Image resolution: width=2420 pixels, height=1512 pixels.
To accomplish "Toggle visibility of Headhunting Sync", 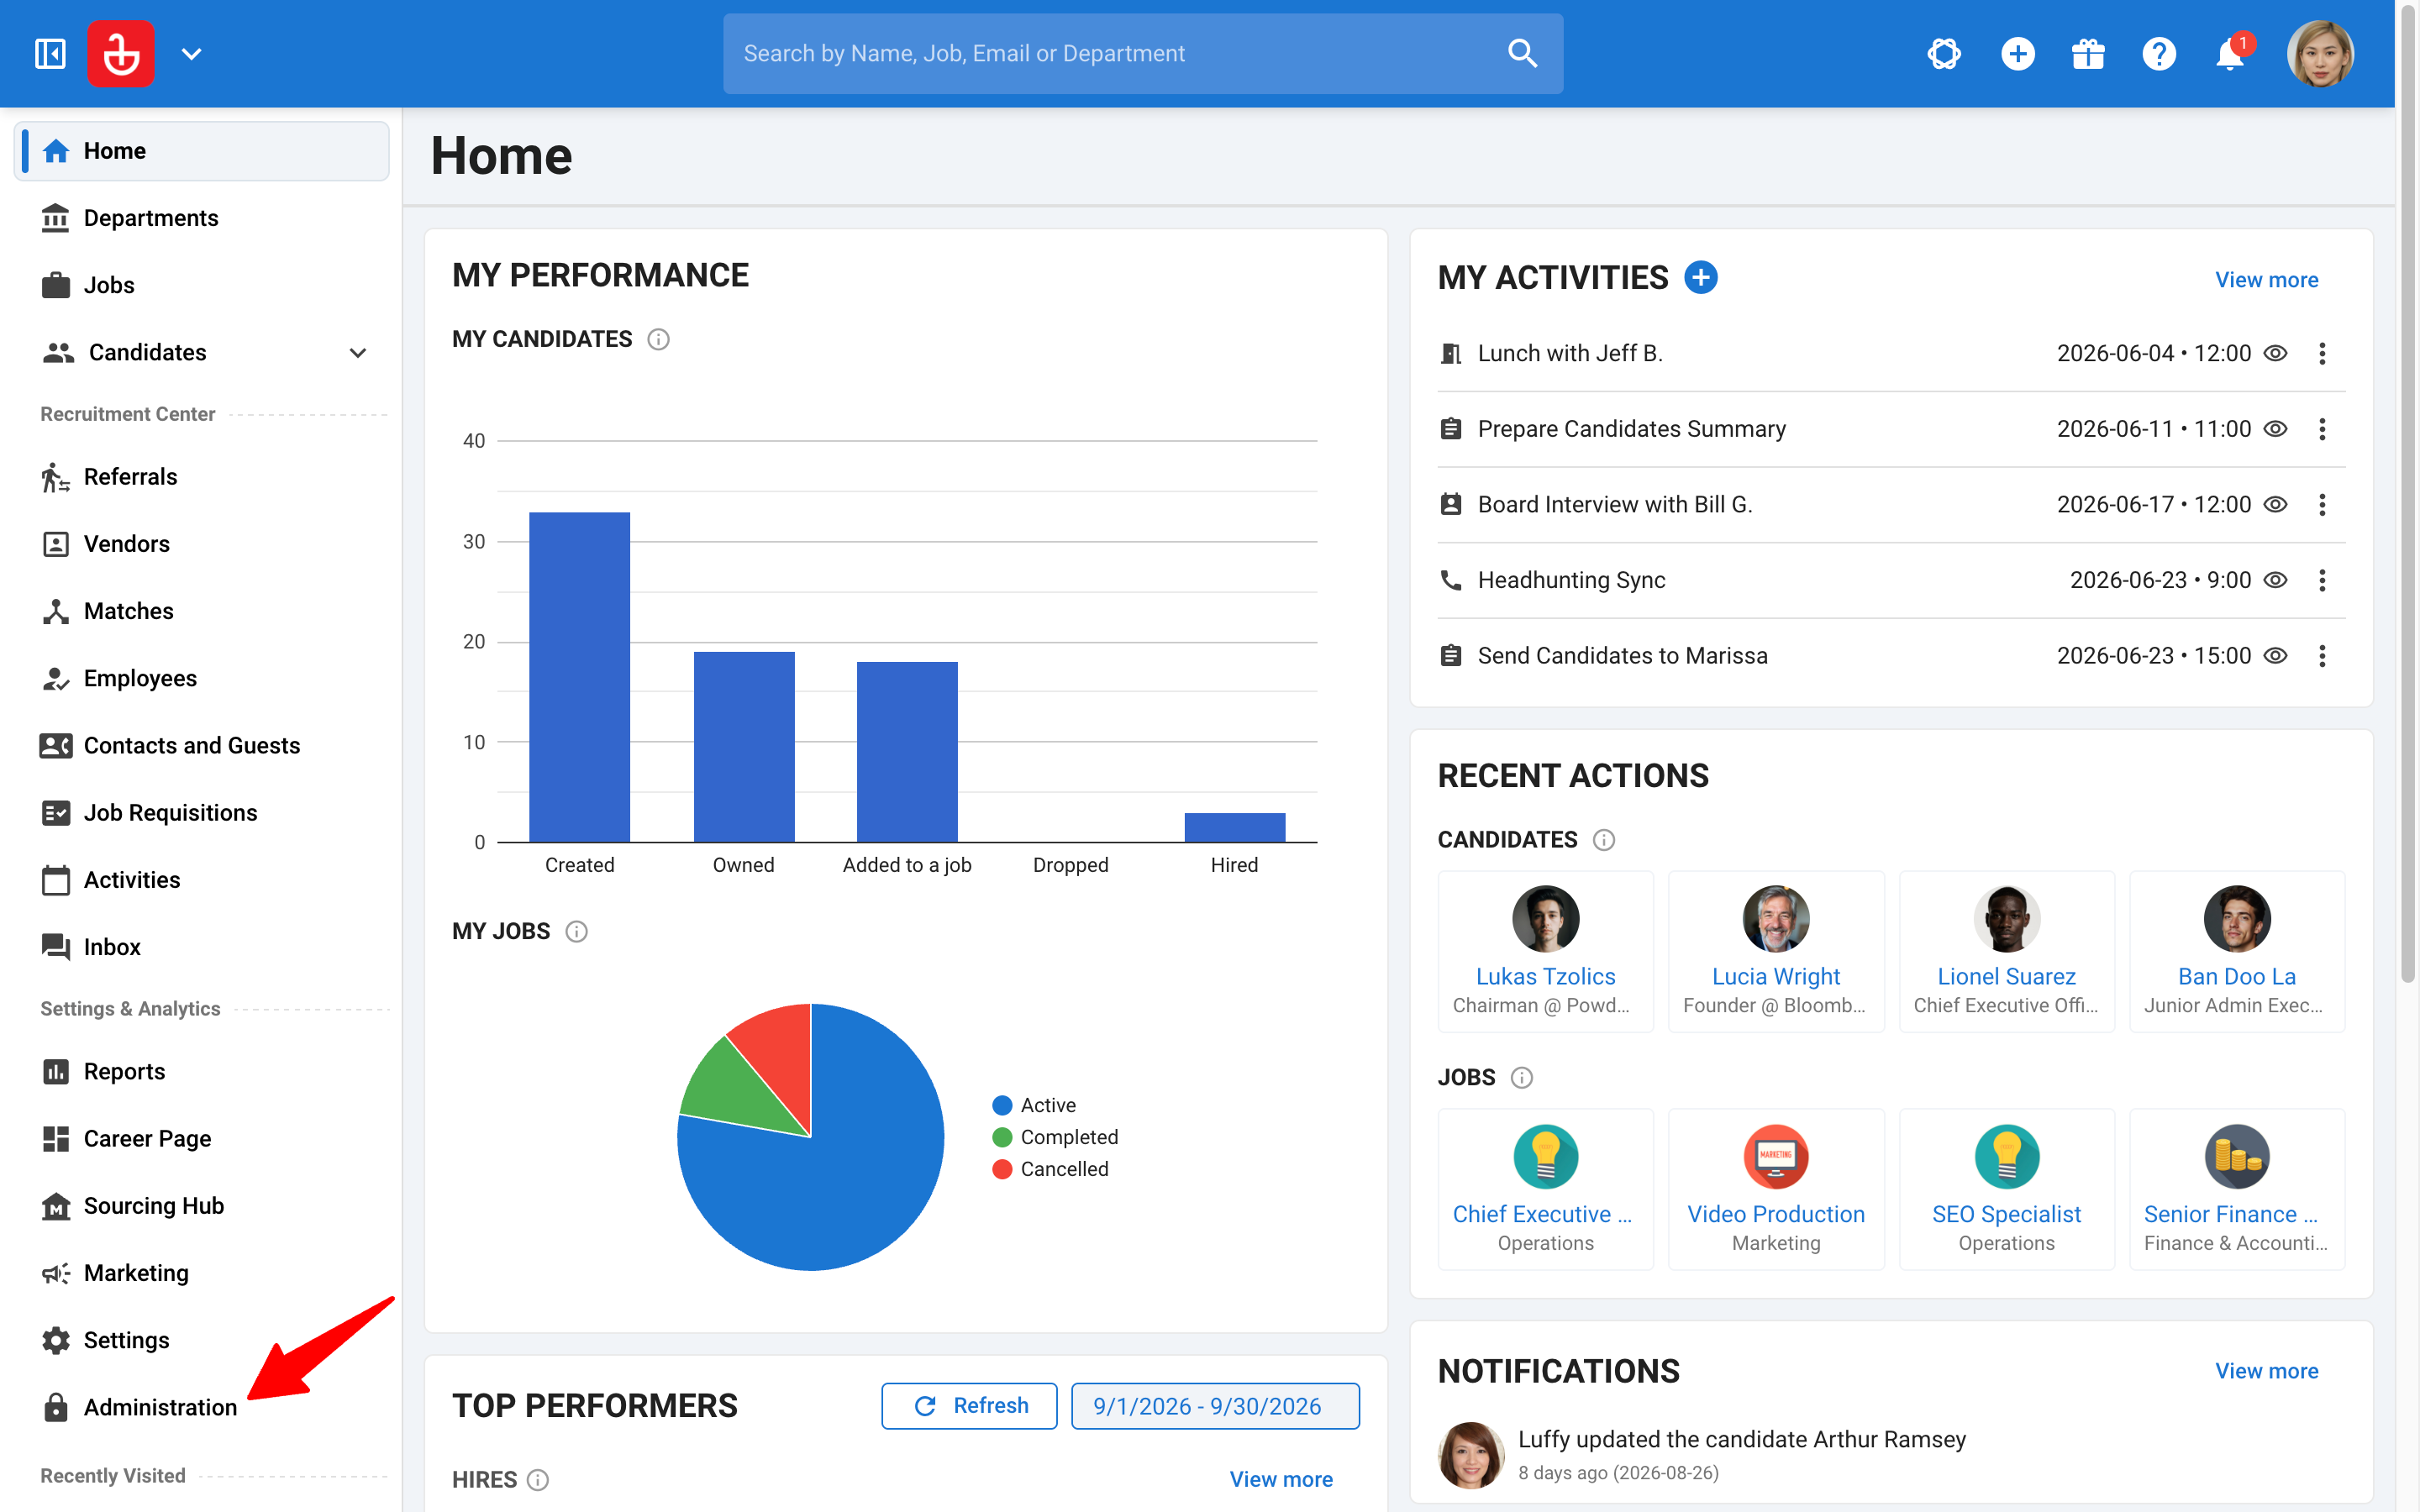I will coord(2275,580).
